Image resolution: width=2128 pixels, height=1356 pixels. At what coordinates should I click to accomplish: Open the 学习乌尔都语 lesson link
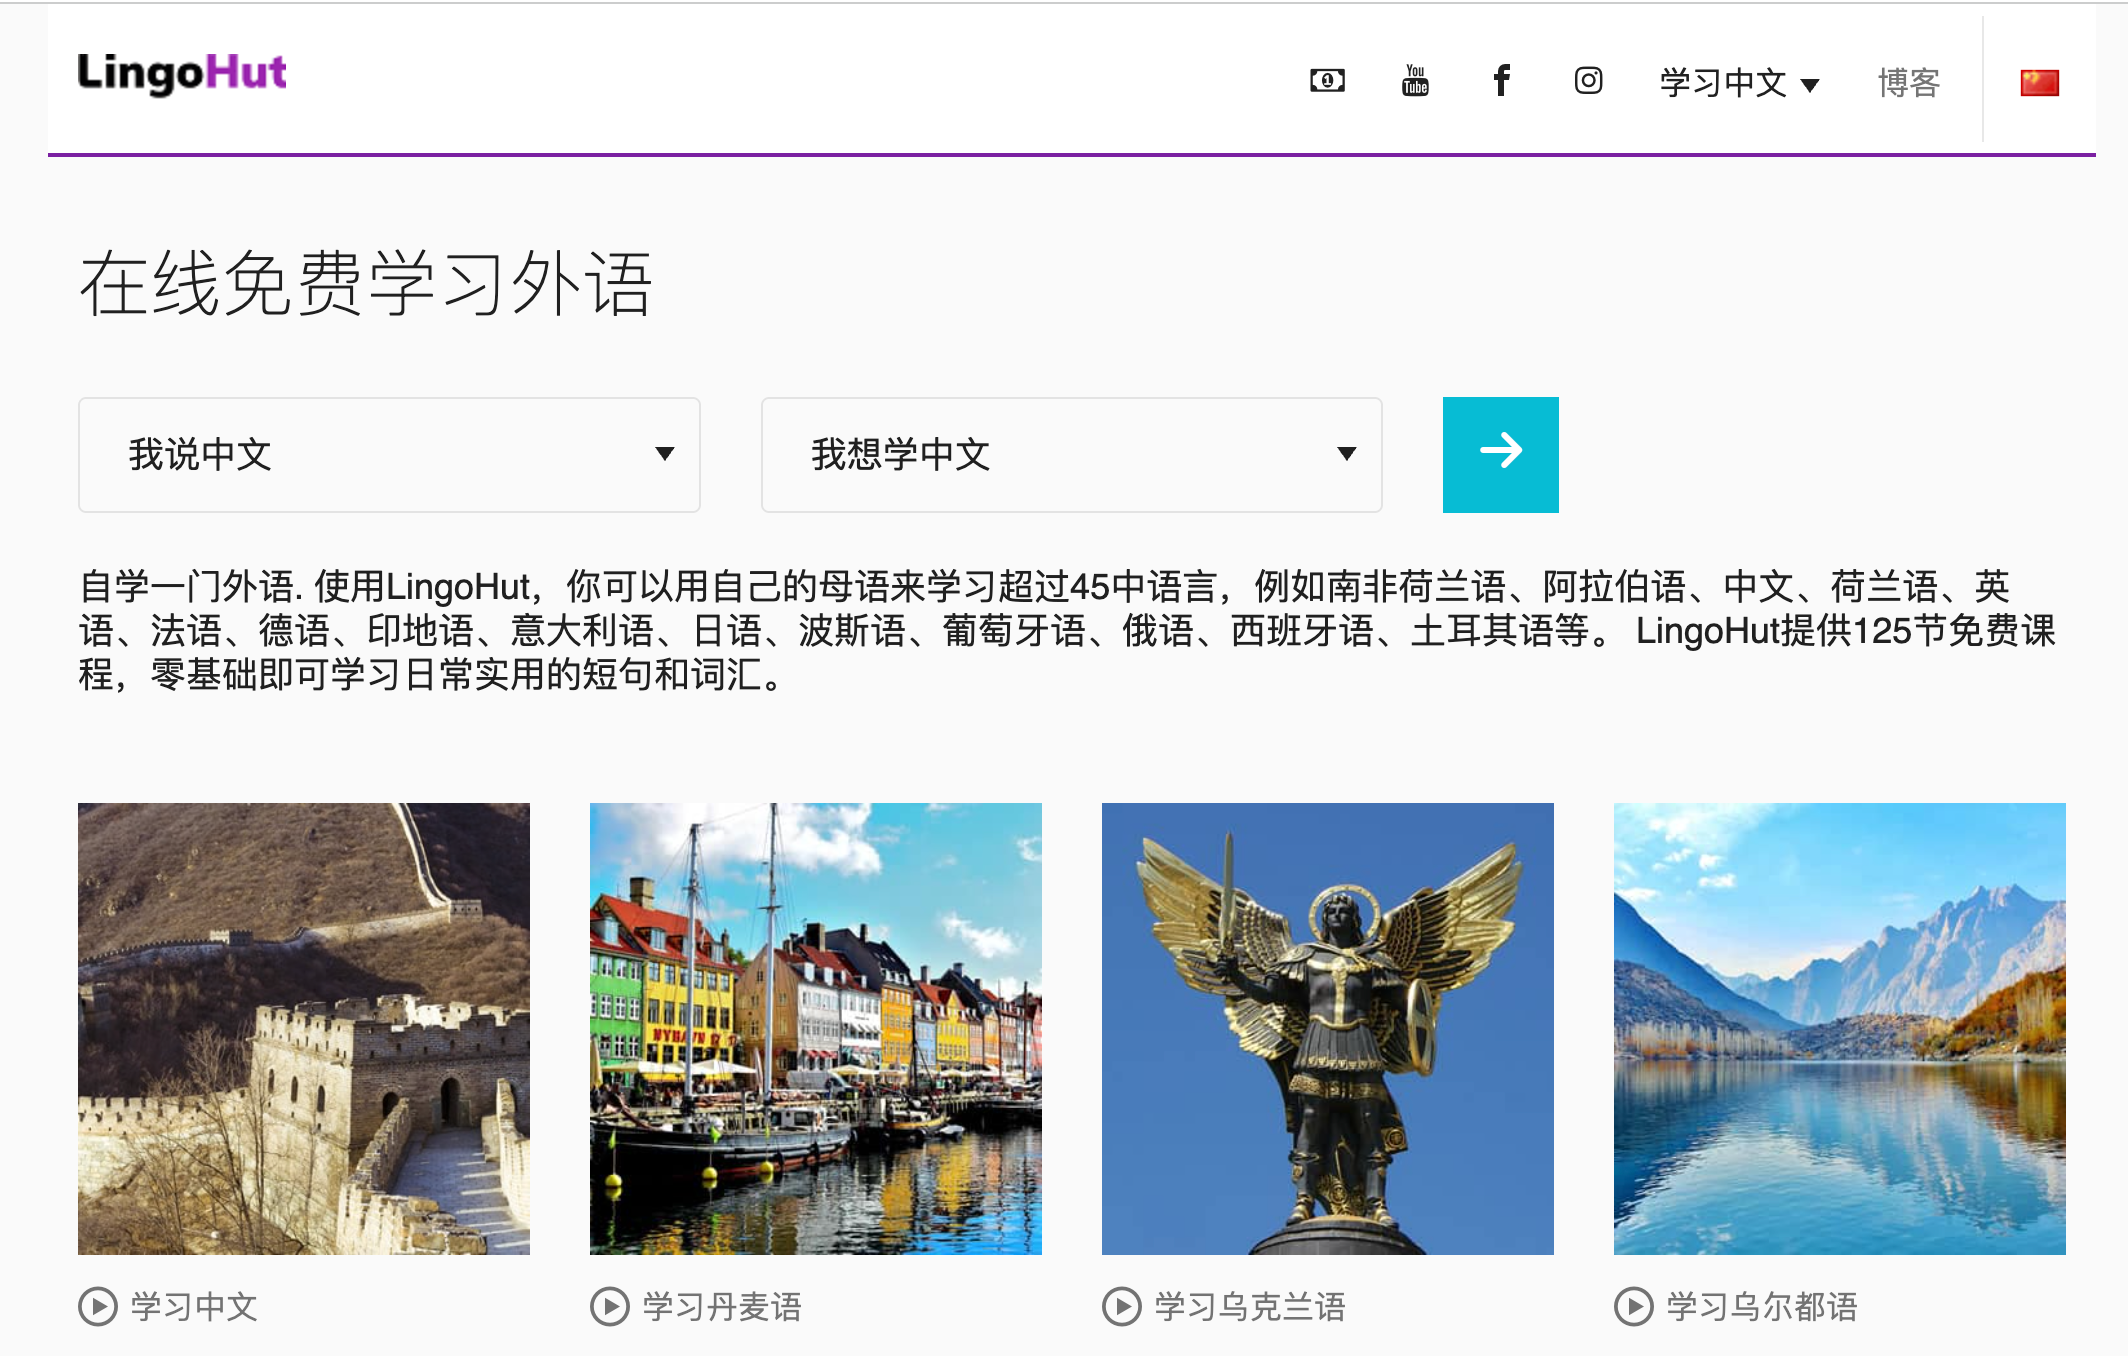pos(1762,1306)
